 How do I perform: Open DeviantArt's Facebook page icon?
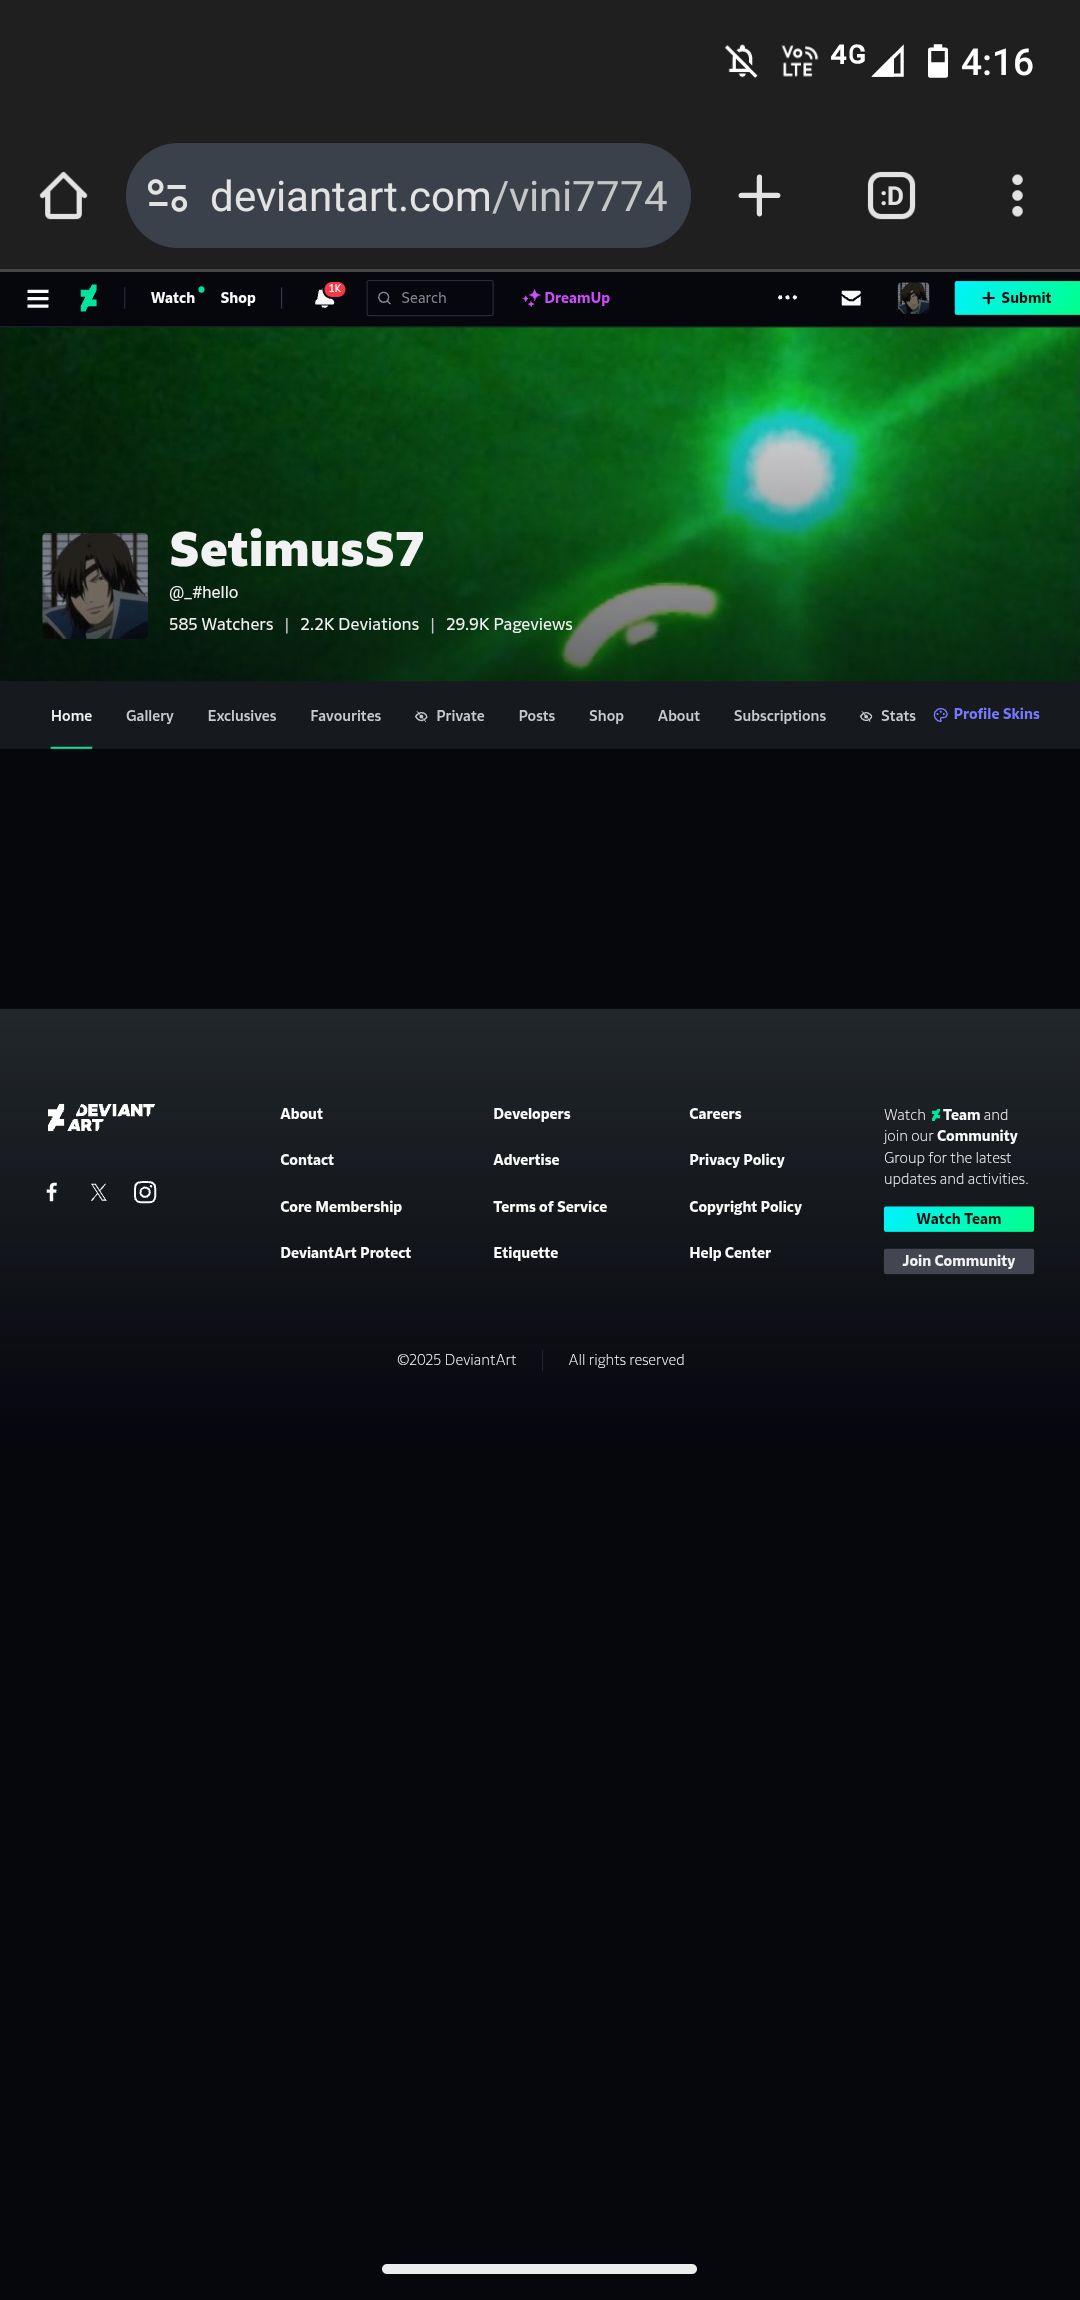(x=52, y=1192)
